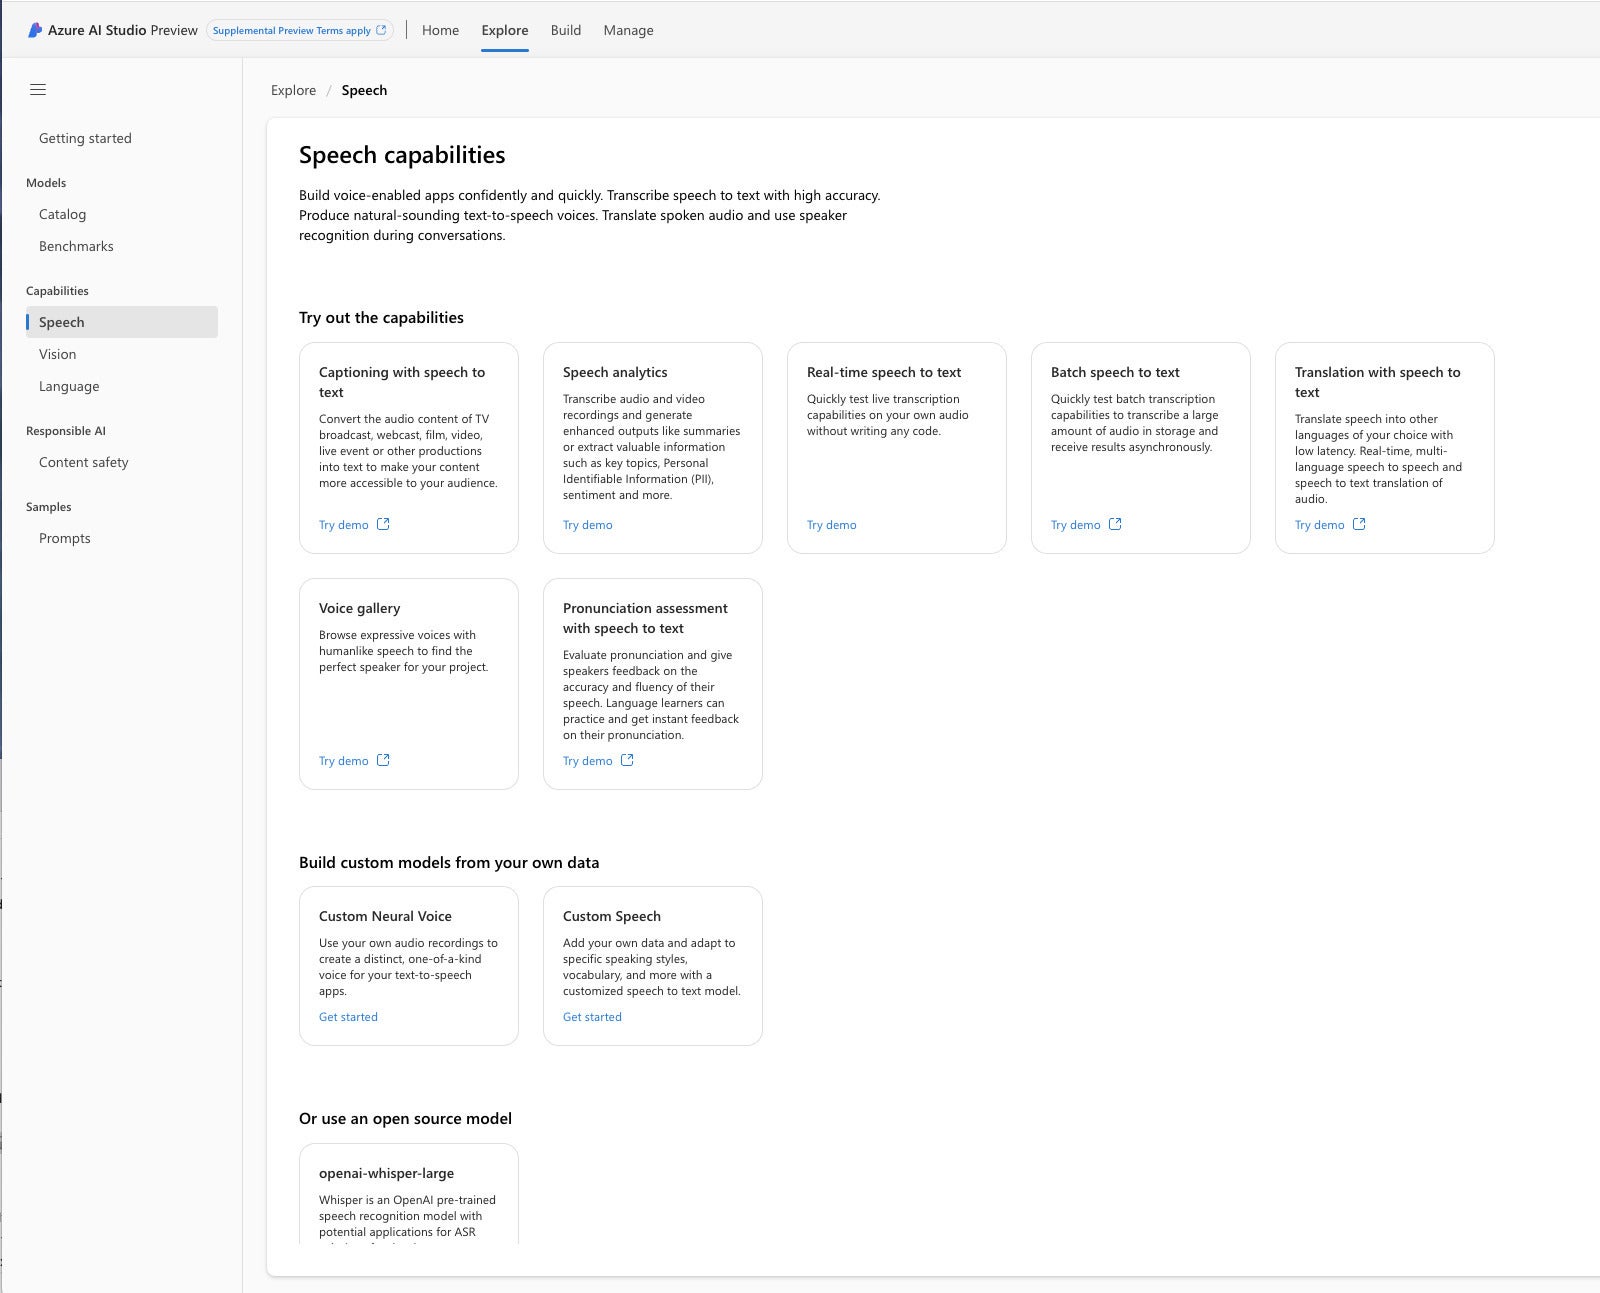Screen dimensions: 1600x1293
Task: Select the Explore tab
Action: 505,30
